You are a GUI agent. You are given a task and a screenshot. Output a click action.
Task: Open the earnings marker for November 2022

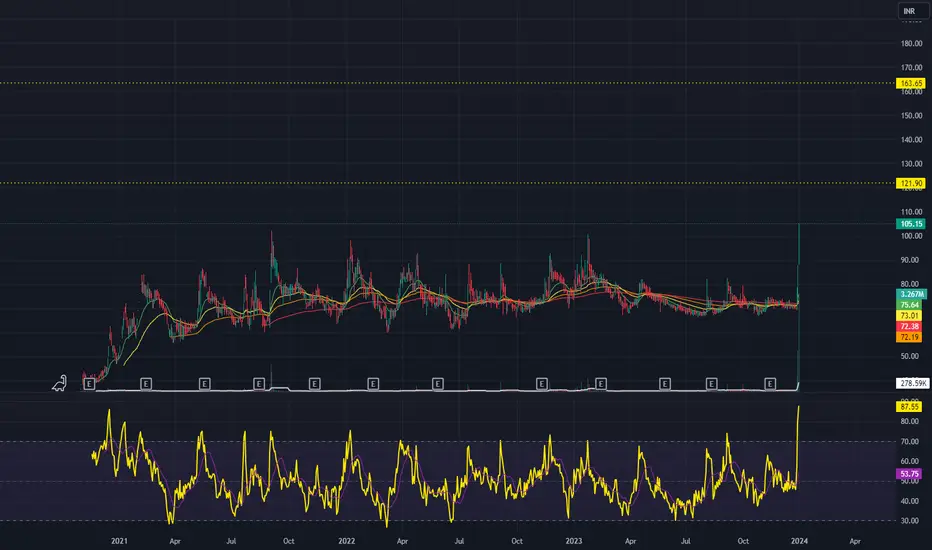click(541, 384)
